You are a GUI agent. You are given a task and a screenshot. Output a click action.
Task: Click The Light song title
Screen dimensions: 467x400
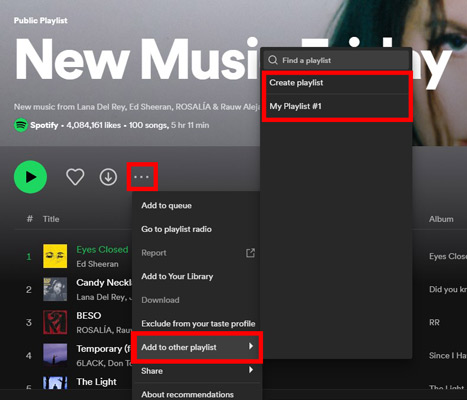tap(96, 382)
